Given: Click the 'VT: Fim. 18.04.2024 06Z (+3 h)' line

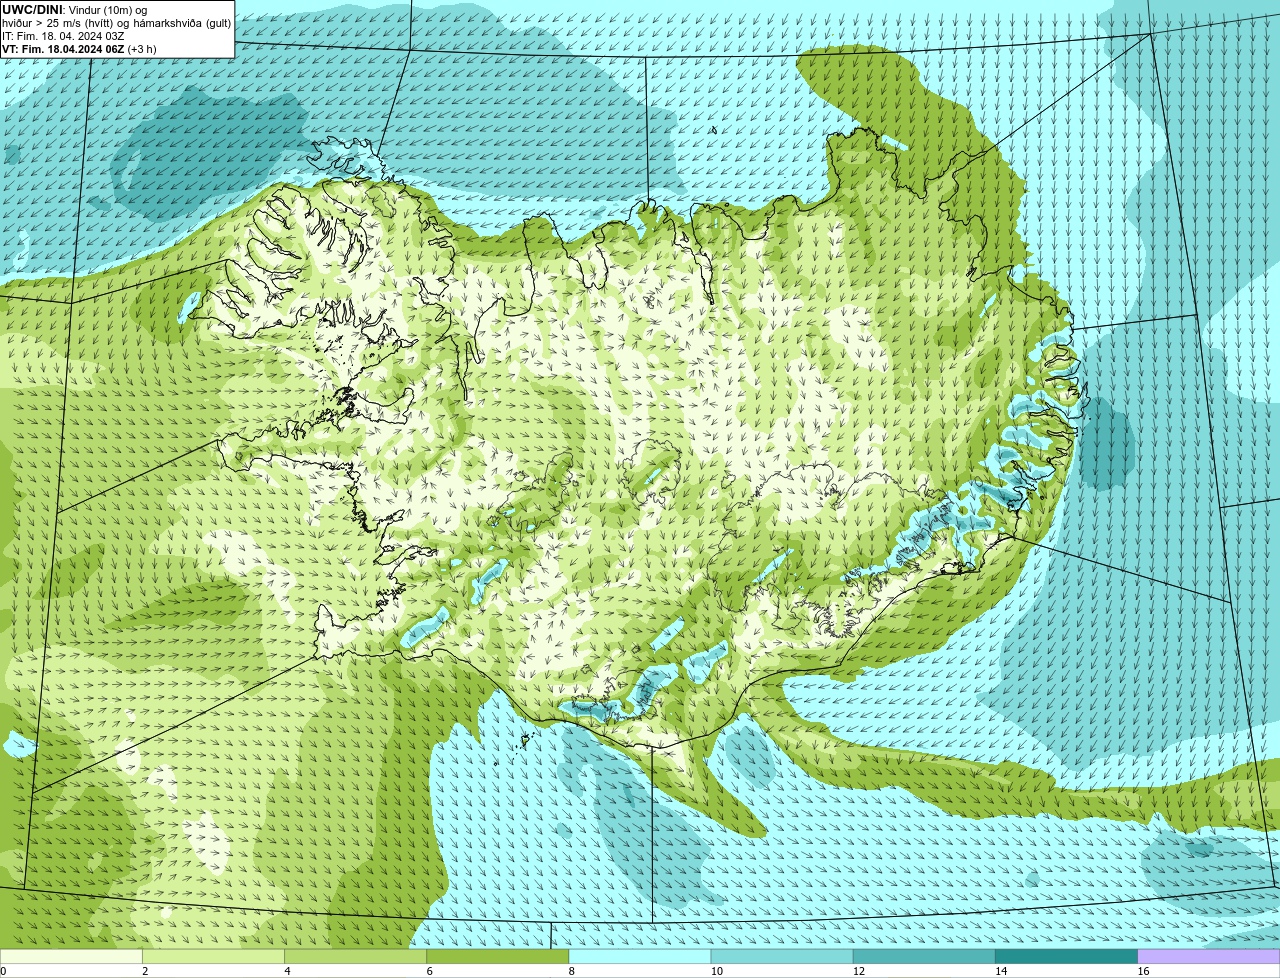Looking at the screenshot, I should pyautogui.click(x=79, y=49).
